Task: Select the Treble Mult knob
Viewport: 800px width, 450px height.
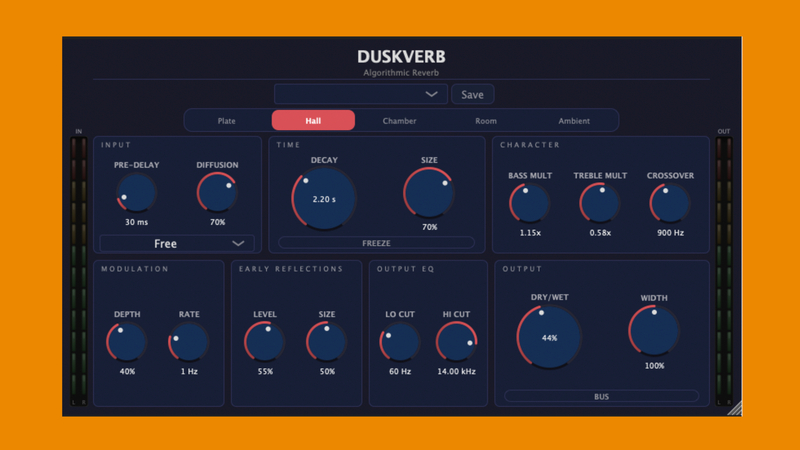Action: pyautogui.click(x=600, y=203)
